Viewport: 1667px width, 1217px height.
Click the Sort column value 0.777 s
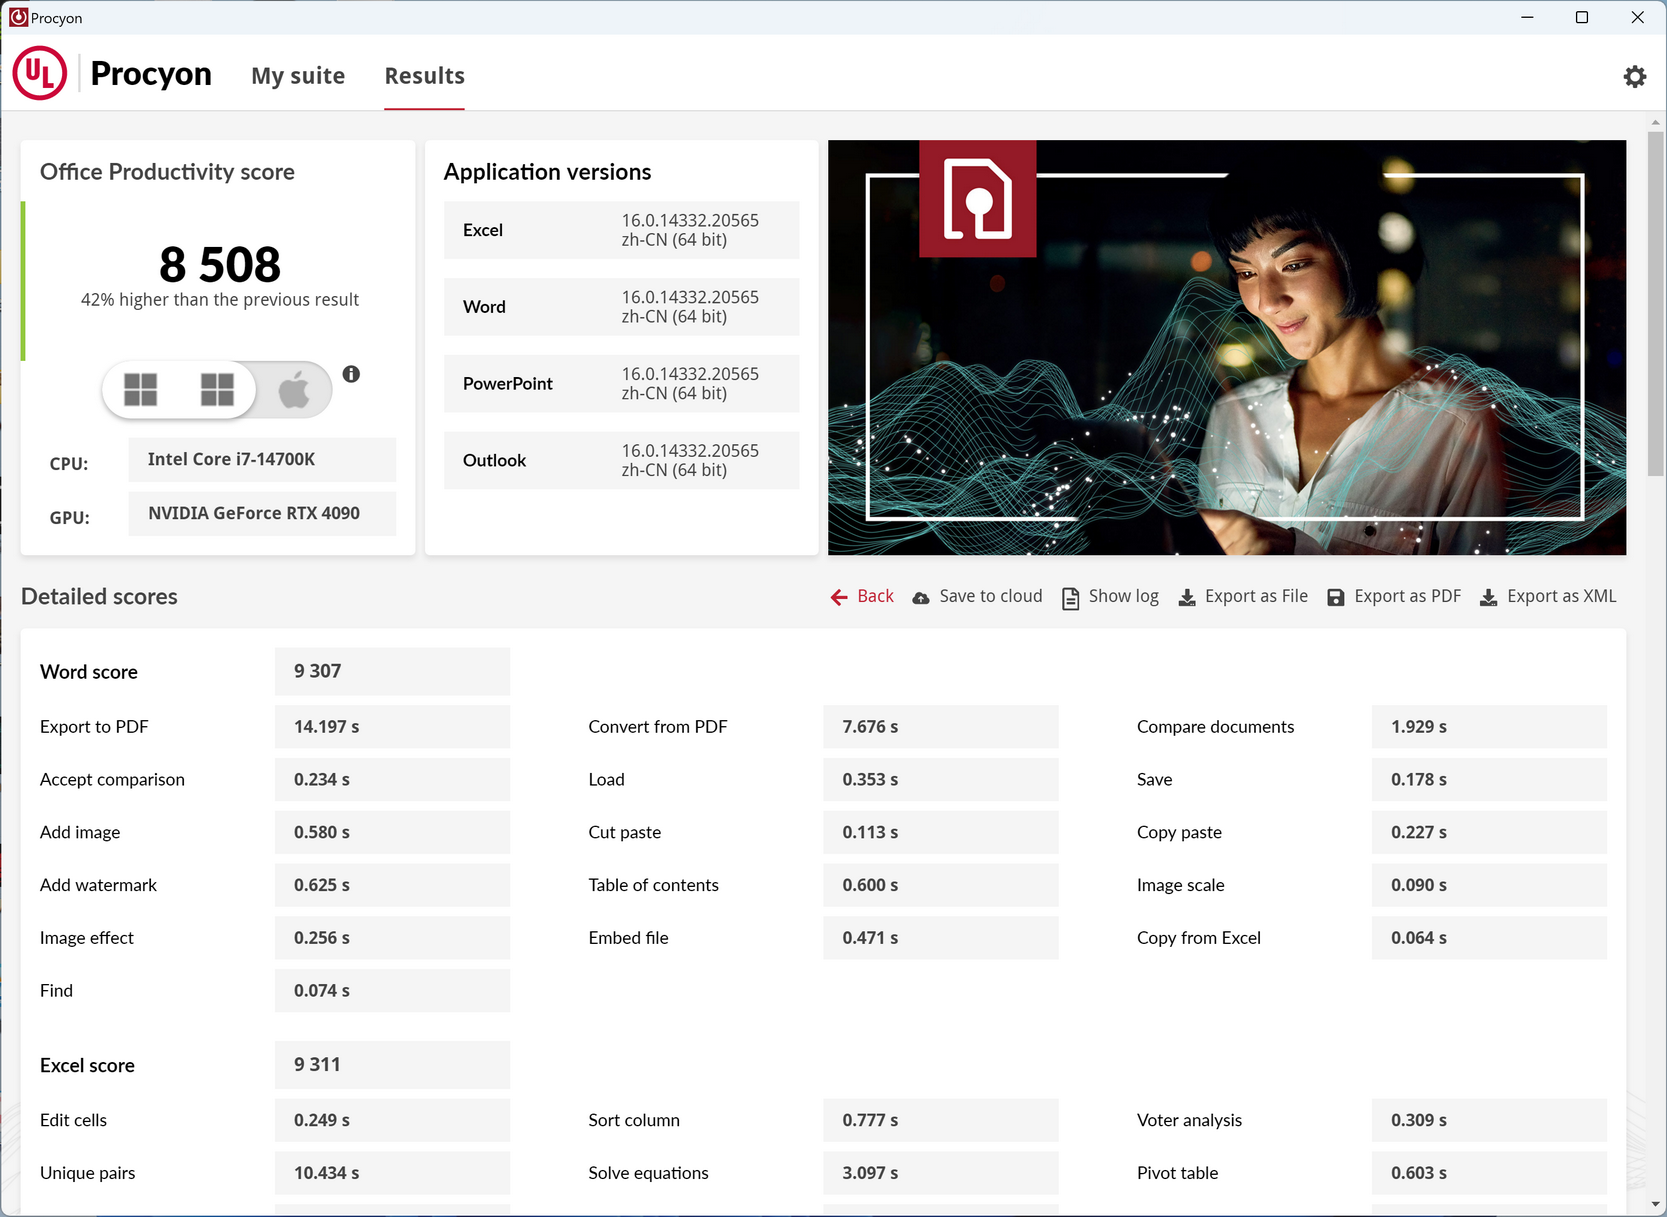click(x=940, y=1121)
